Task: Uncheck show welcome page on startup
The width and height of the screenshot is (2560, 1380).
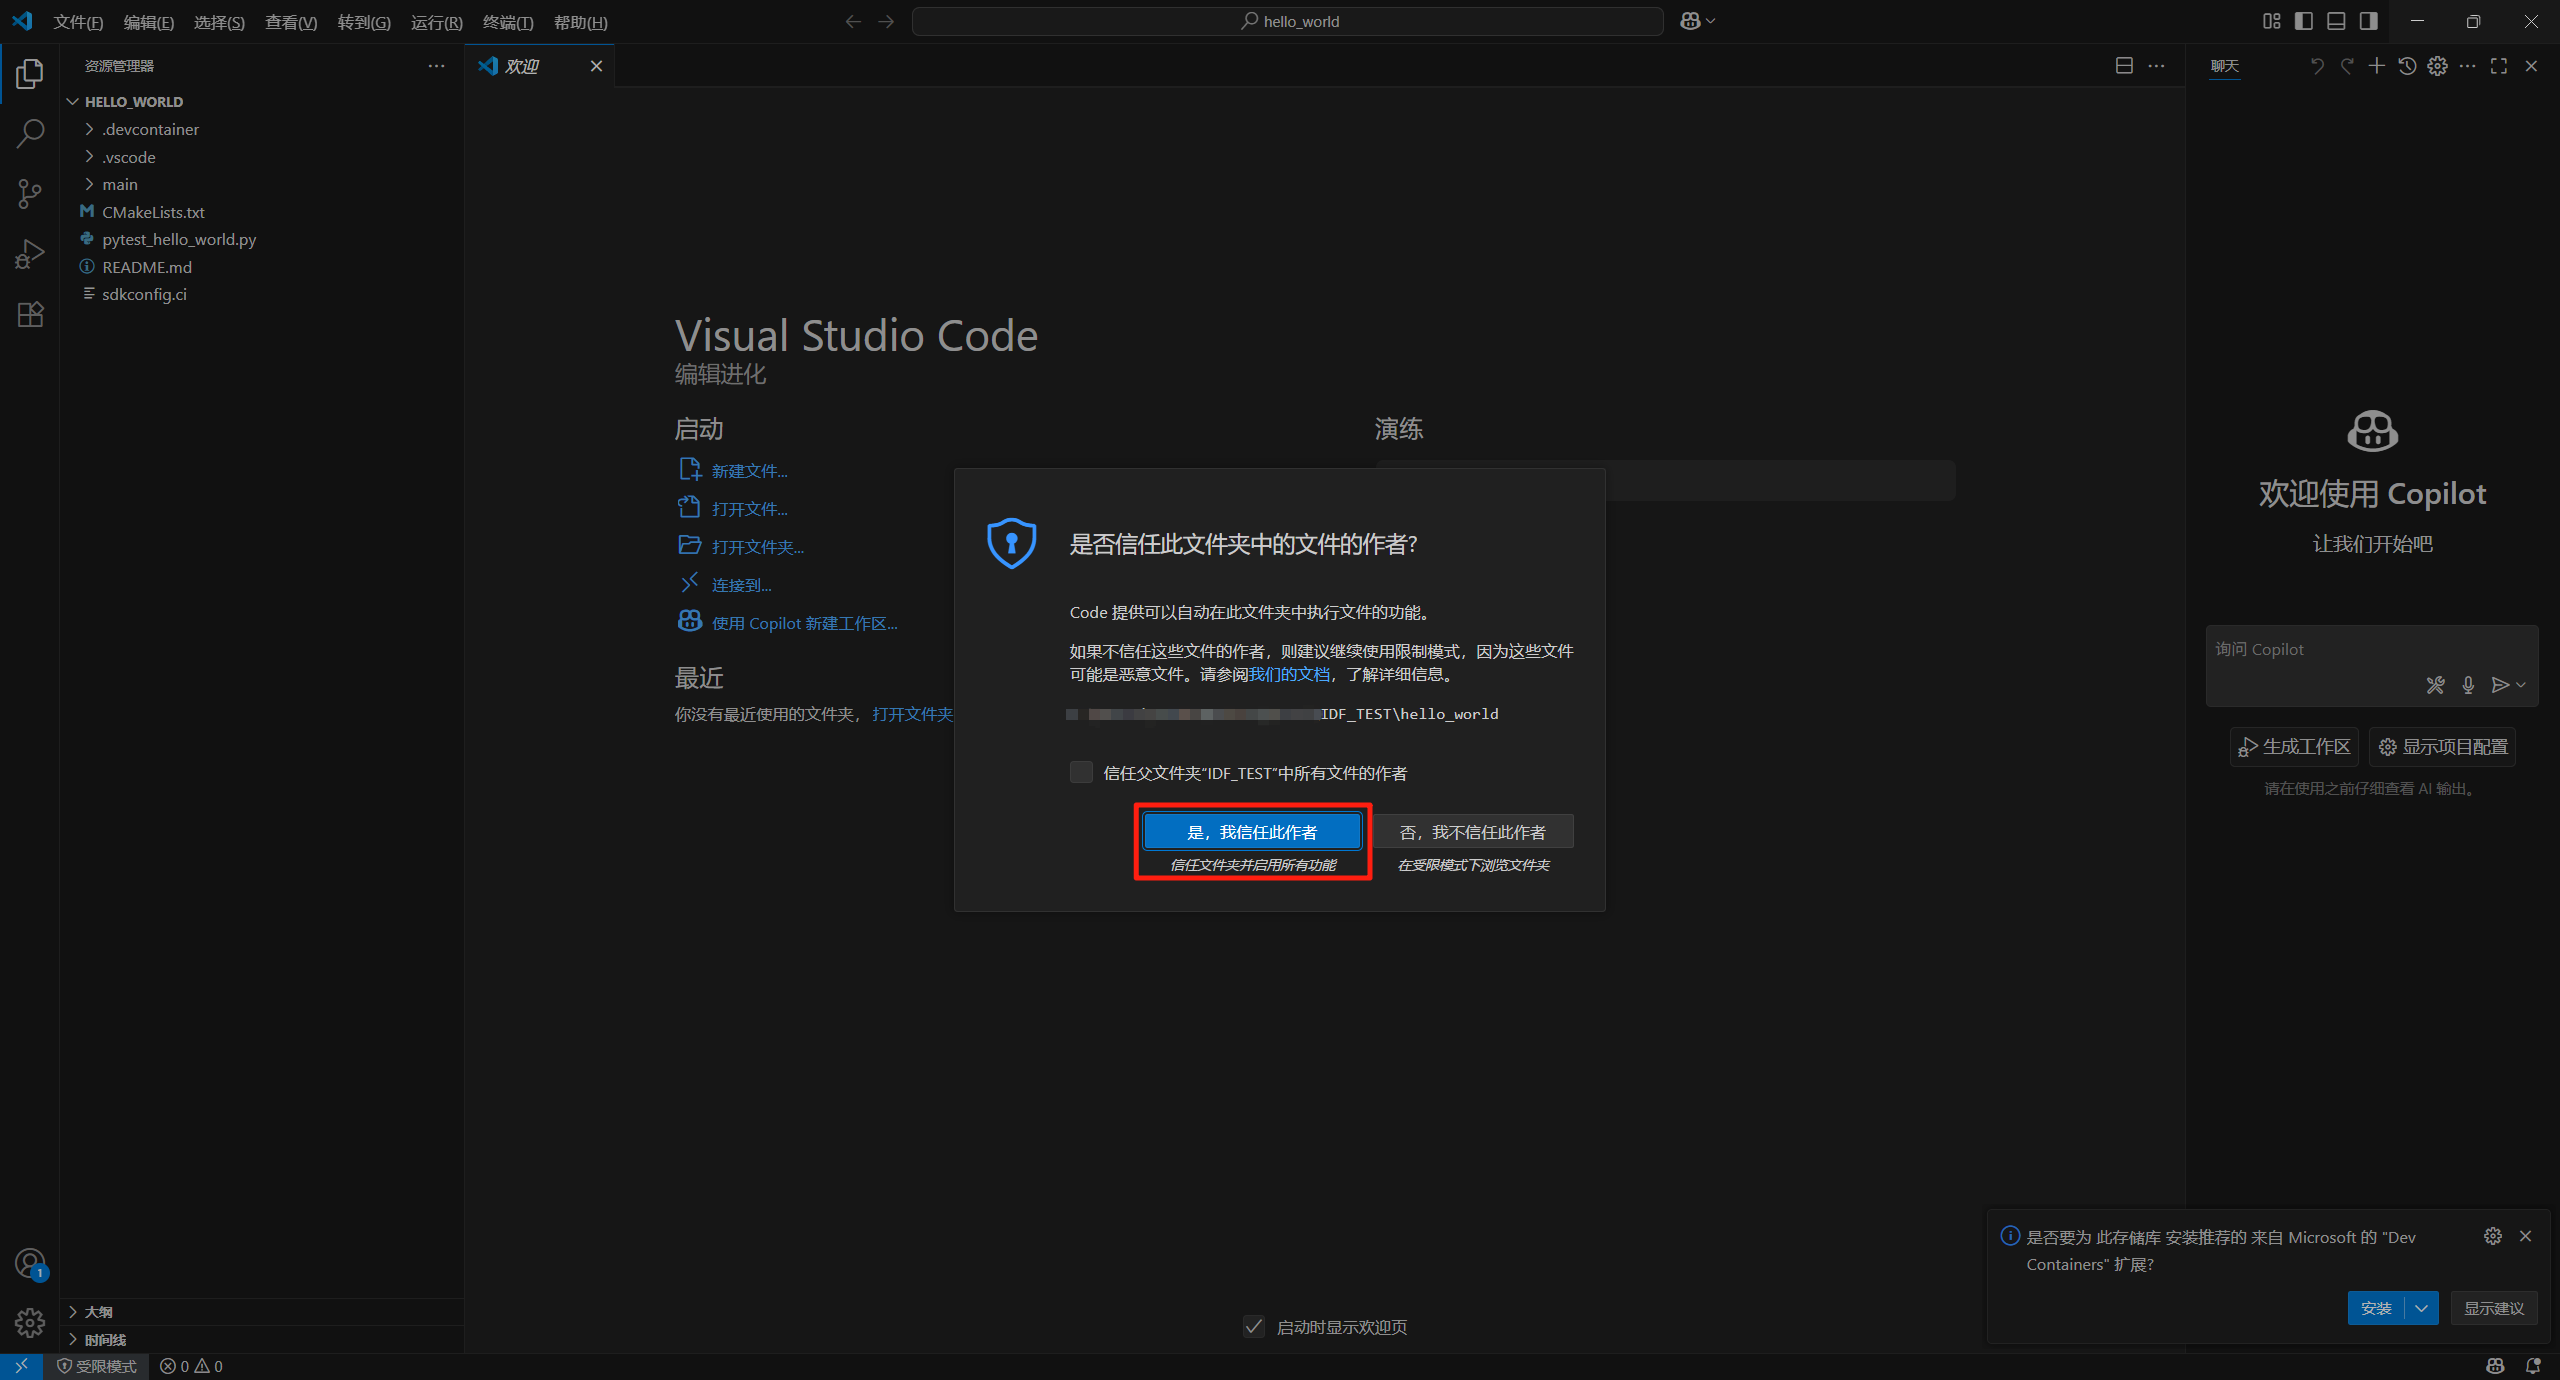Action: [1254, 1326]
